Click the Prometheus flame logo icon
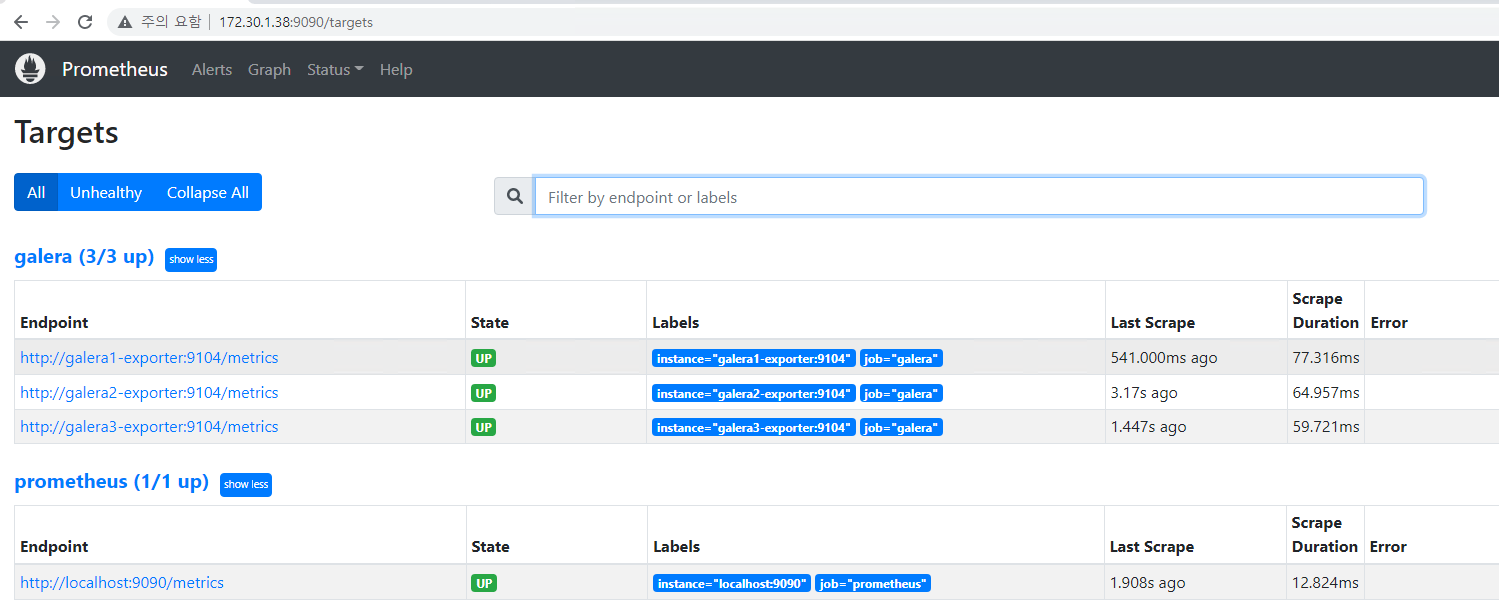Viewport: 1499px width, 609px height. 31,69
